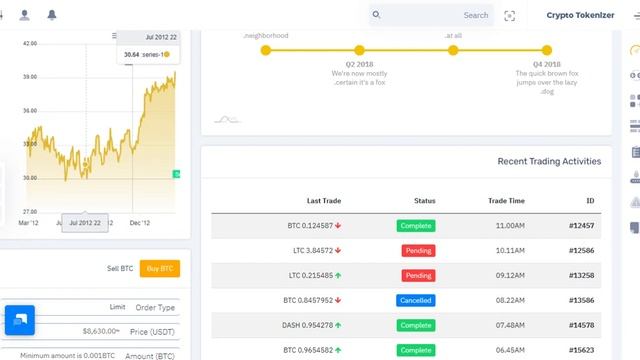Image resolution: width=640 pixels, height=360 pixels.
Task: Click down arrow beside LTC 3.84572
Action: pyautogui.click(x=338, y=250)
